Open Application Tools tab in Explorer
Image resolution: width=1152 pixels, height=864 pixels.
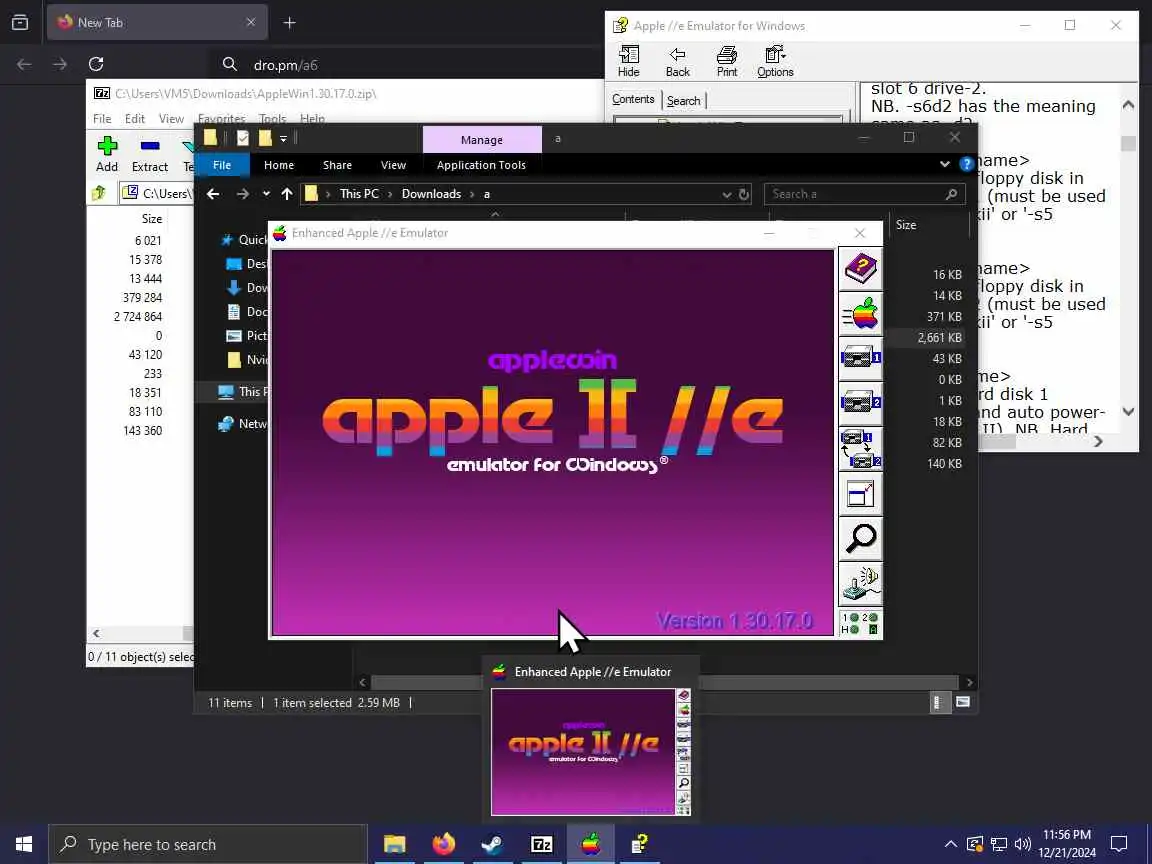click(x=481, y=165)
